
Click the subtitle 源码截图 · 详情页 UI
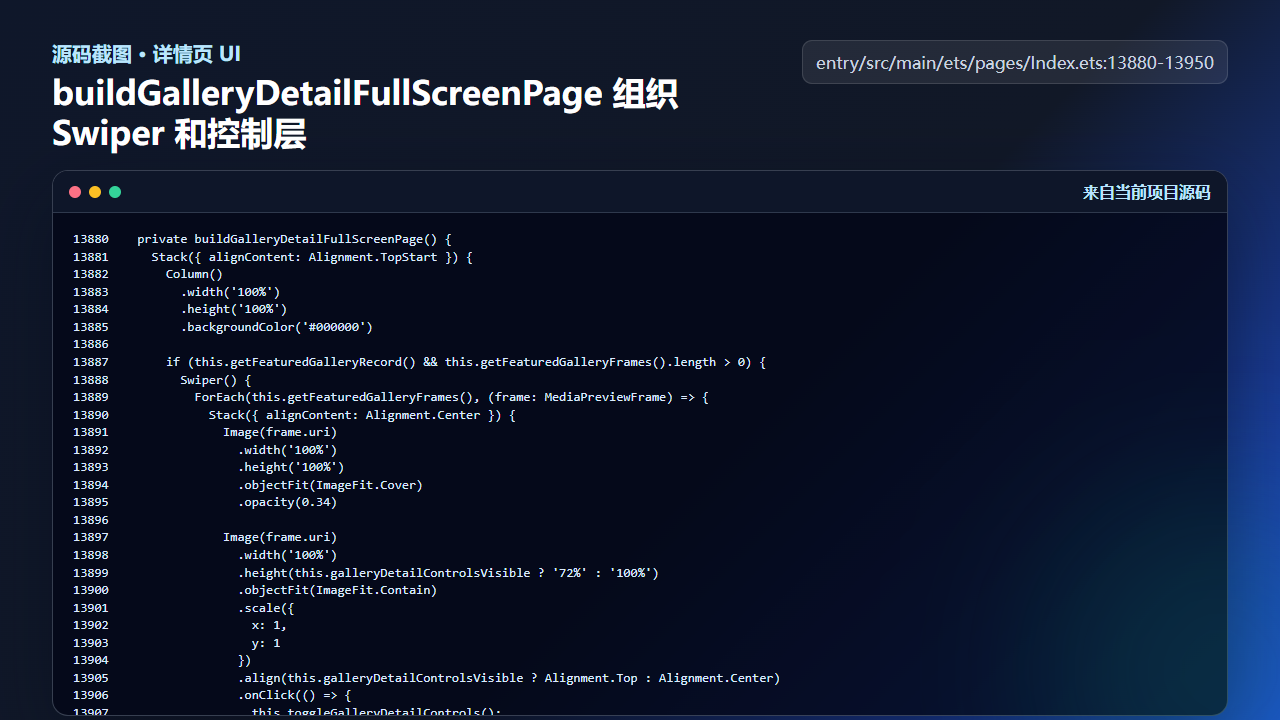[x=146, y=54]
